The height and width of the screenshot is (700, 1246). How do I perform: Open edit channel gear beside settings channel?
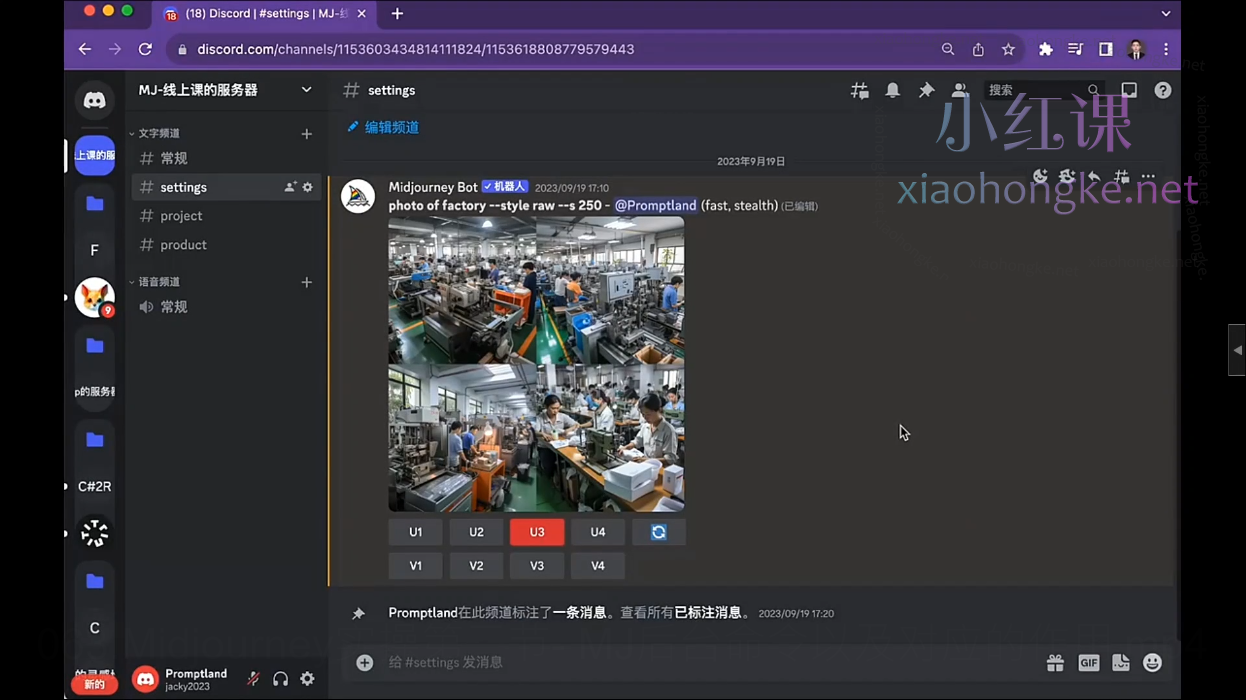click(307, 187)
